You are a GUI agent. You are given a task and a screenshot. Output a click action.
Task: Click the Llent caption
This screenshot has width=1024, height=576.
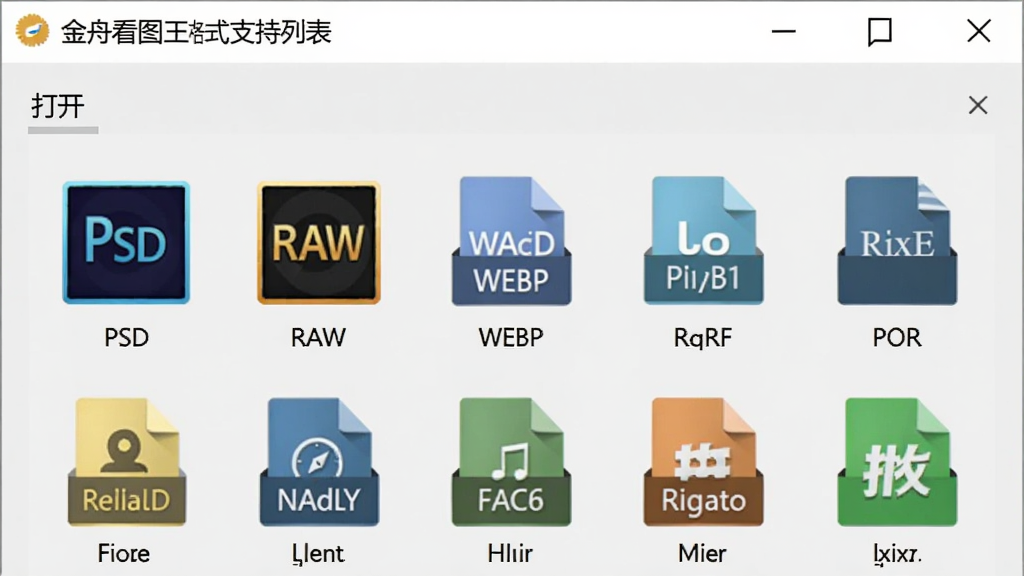click(318, 554)
